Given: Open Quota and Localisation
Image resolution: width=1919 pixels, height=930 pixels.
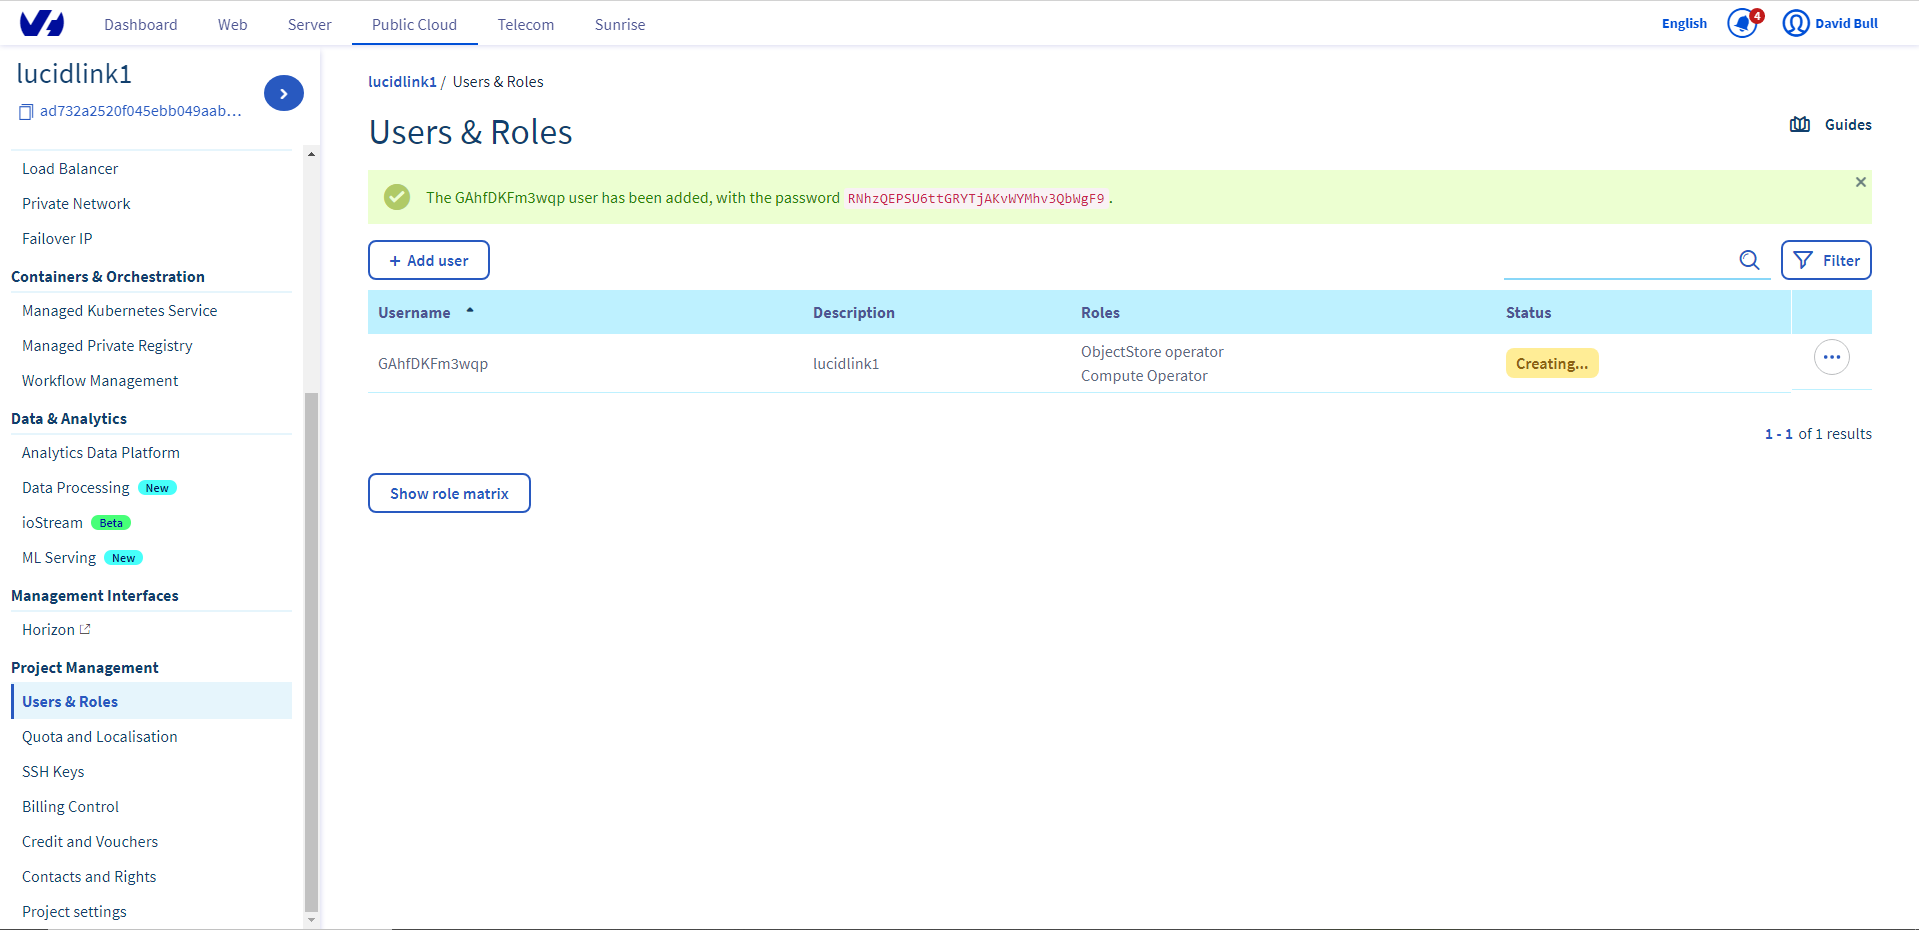Looking at the screenshot, I should (x=100, y=737).
